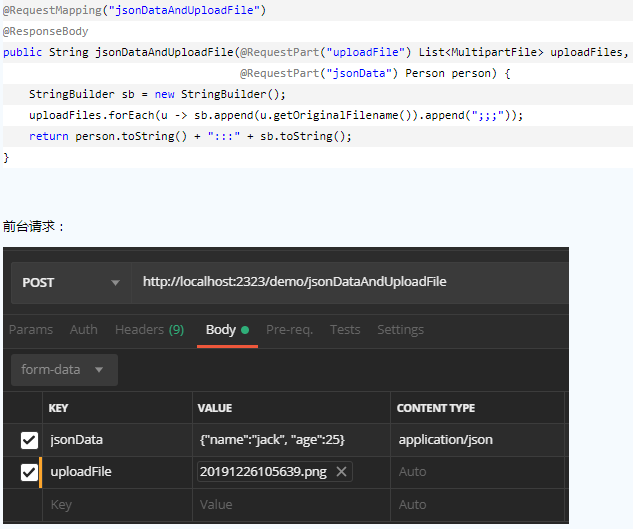Click the JSON value with name jack
The width and height of the screenshot is (633, 529).
pos(273,440)
